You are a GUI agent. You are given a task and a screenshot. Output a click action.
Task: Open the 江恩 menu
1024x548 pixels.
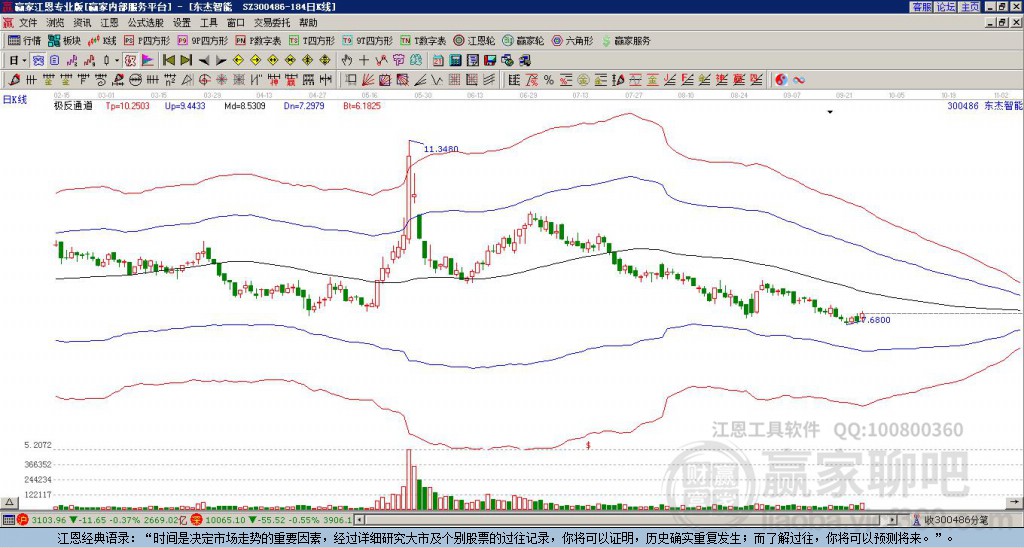coord(110,23)
